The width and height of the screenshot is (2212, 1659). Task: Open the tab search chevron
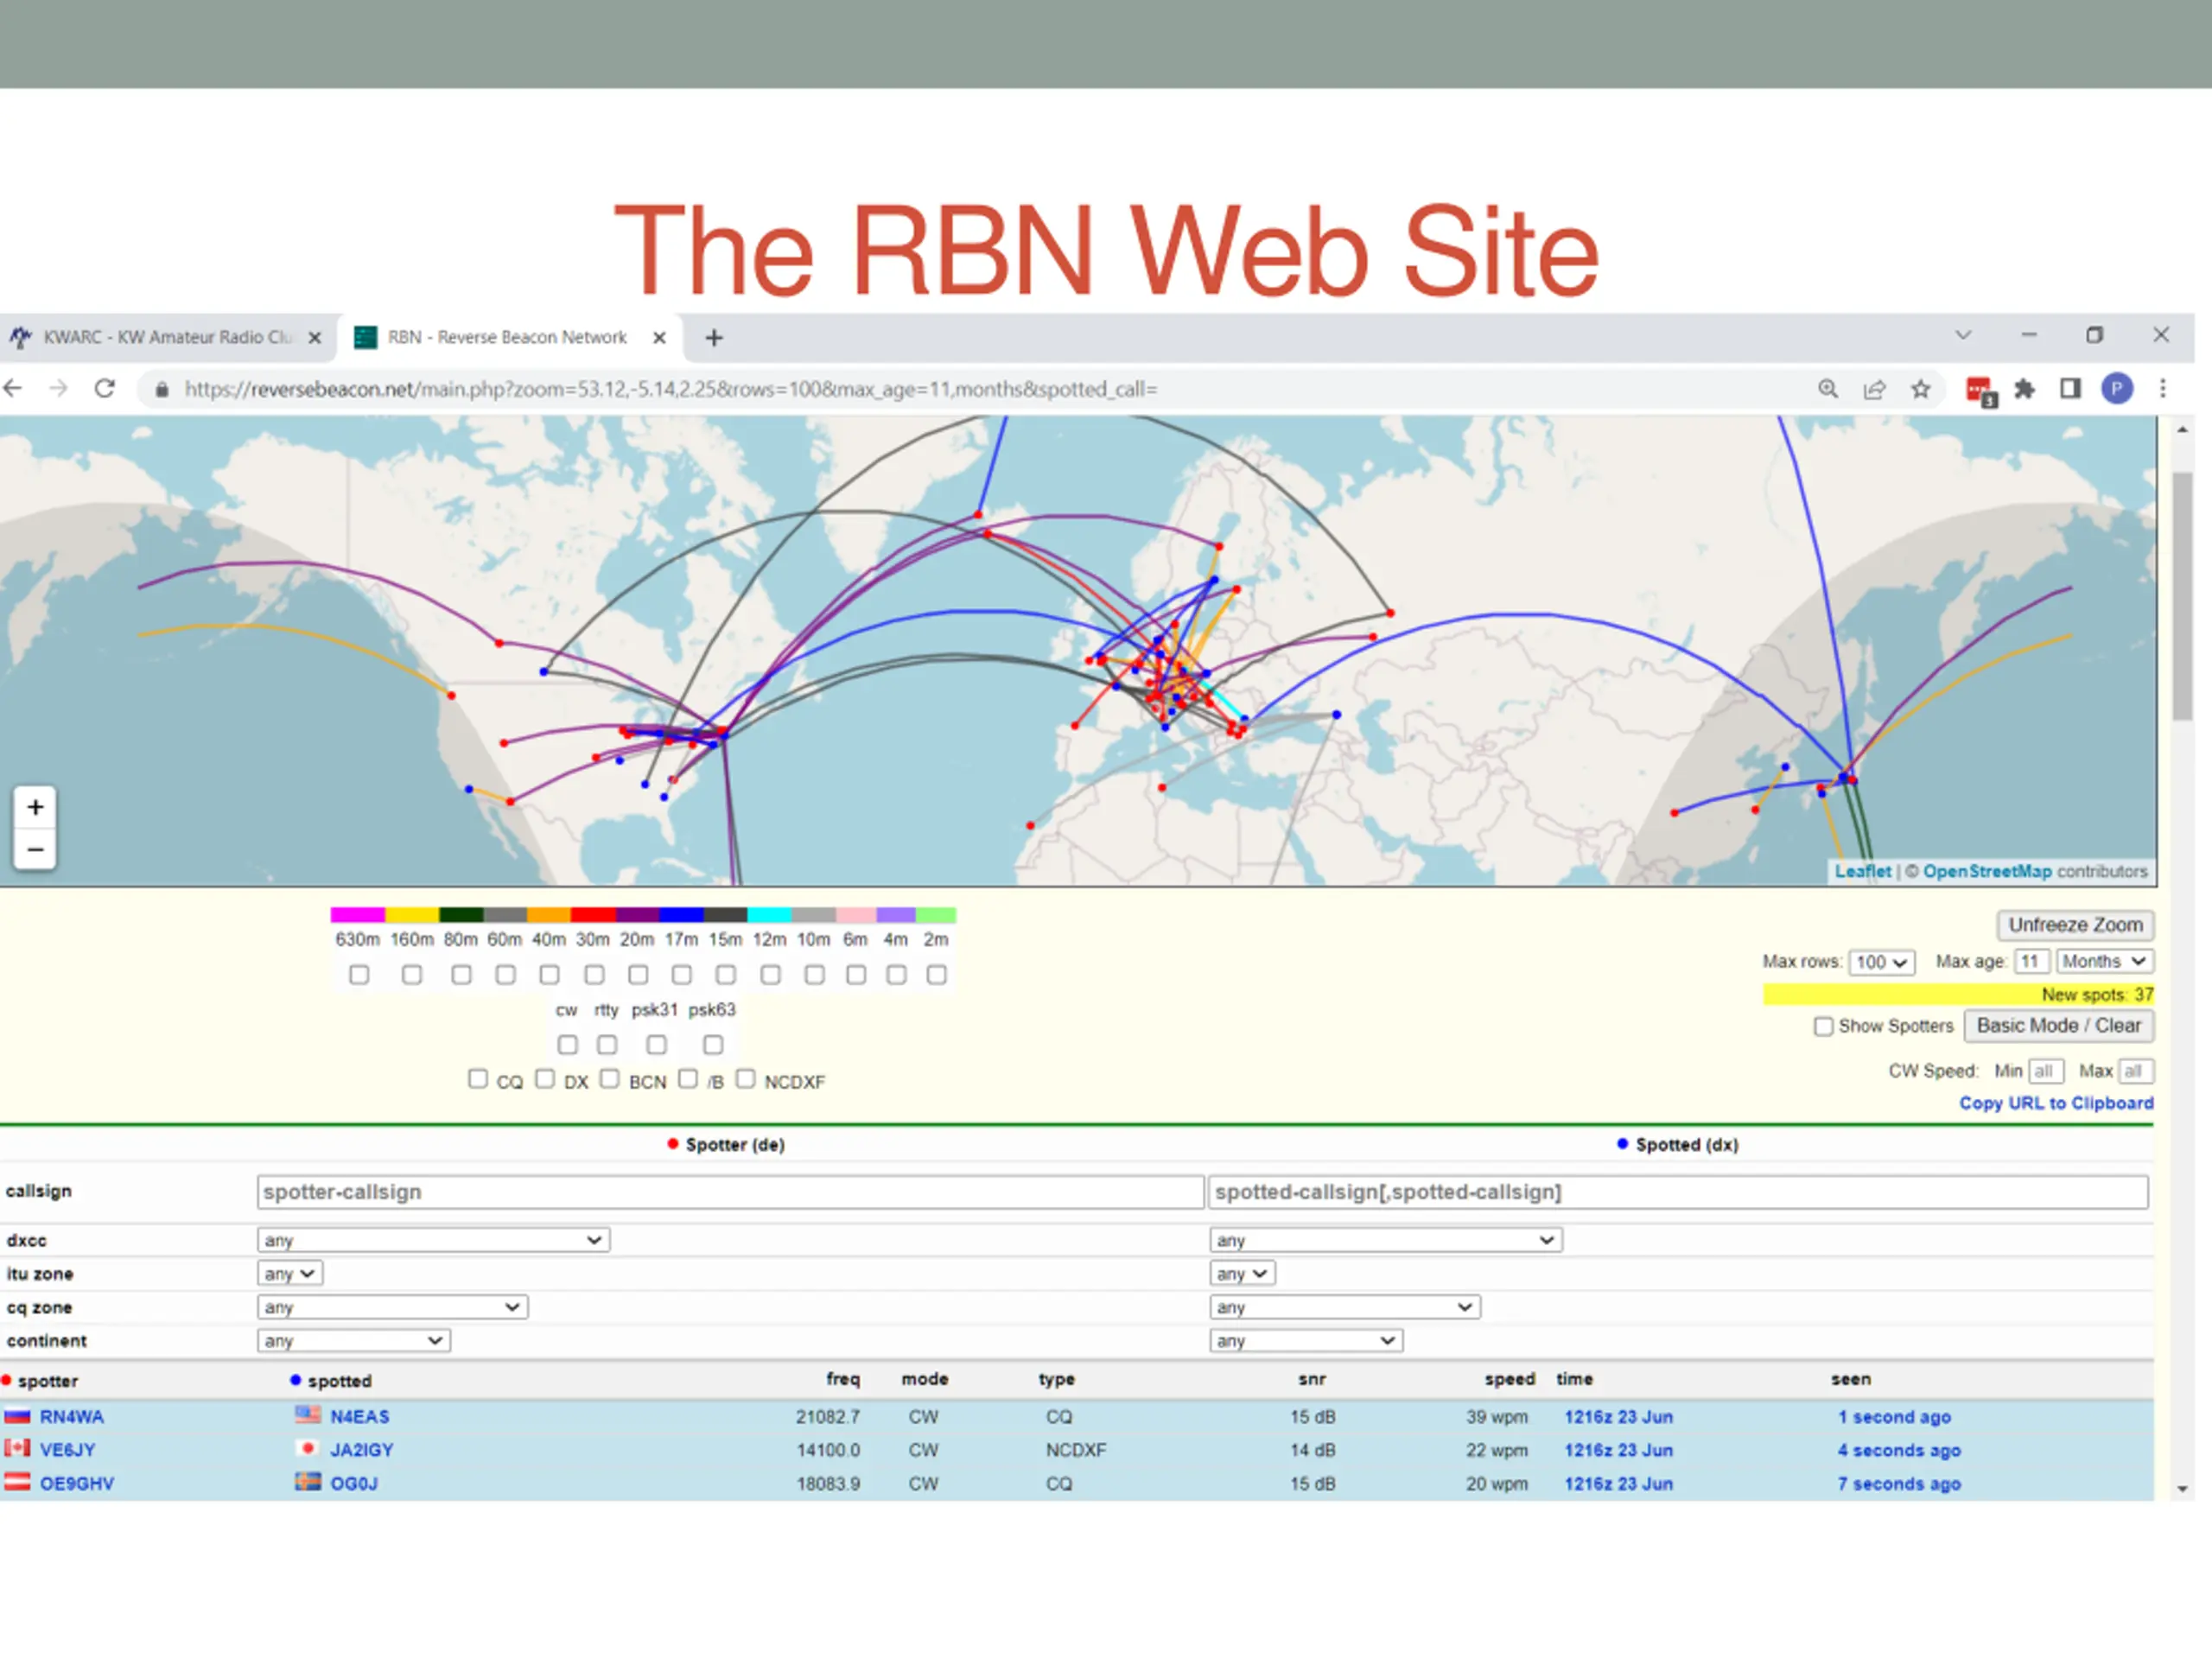[x=1963, y=335]
